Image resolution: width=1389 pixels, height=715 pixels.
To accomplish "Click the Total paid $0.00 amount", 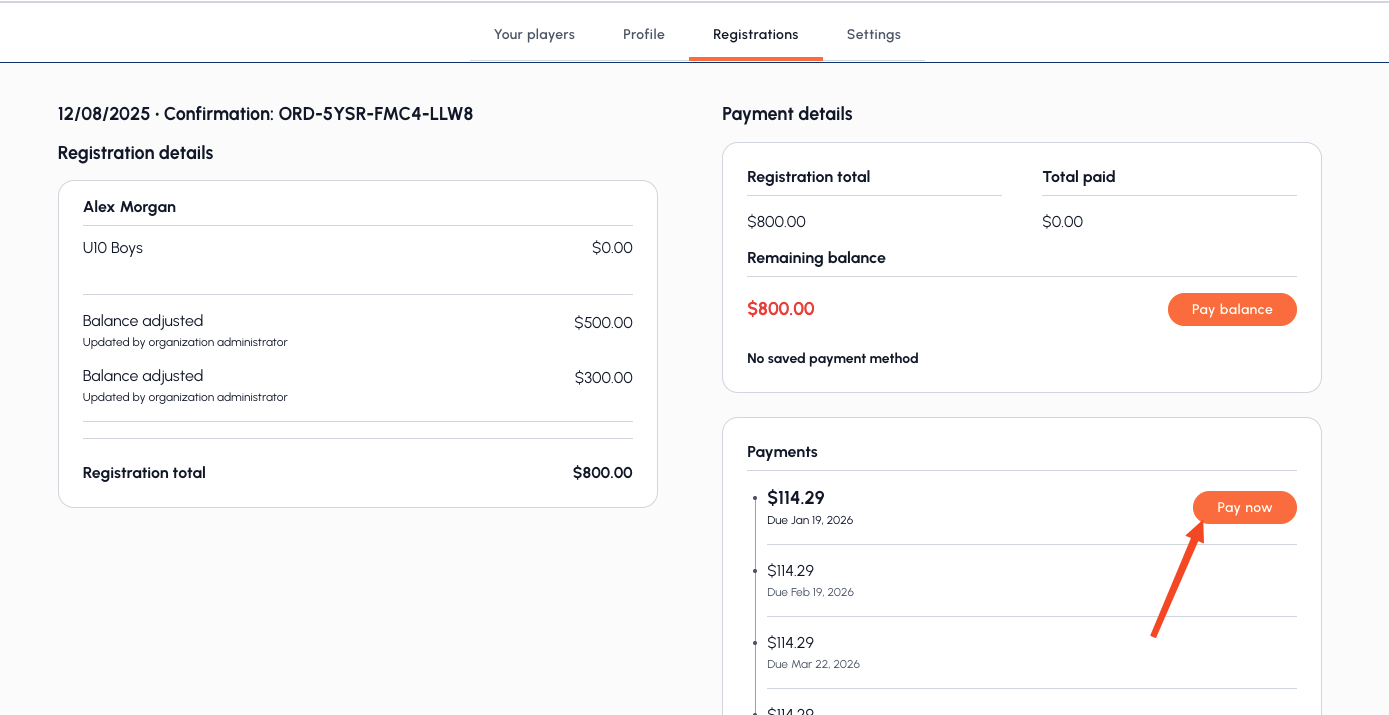I will (1062, 222).
